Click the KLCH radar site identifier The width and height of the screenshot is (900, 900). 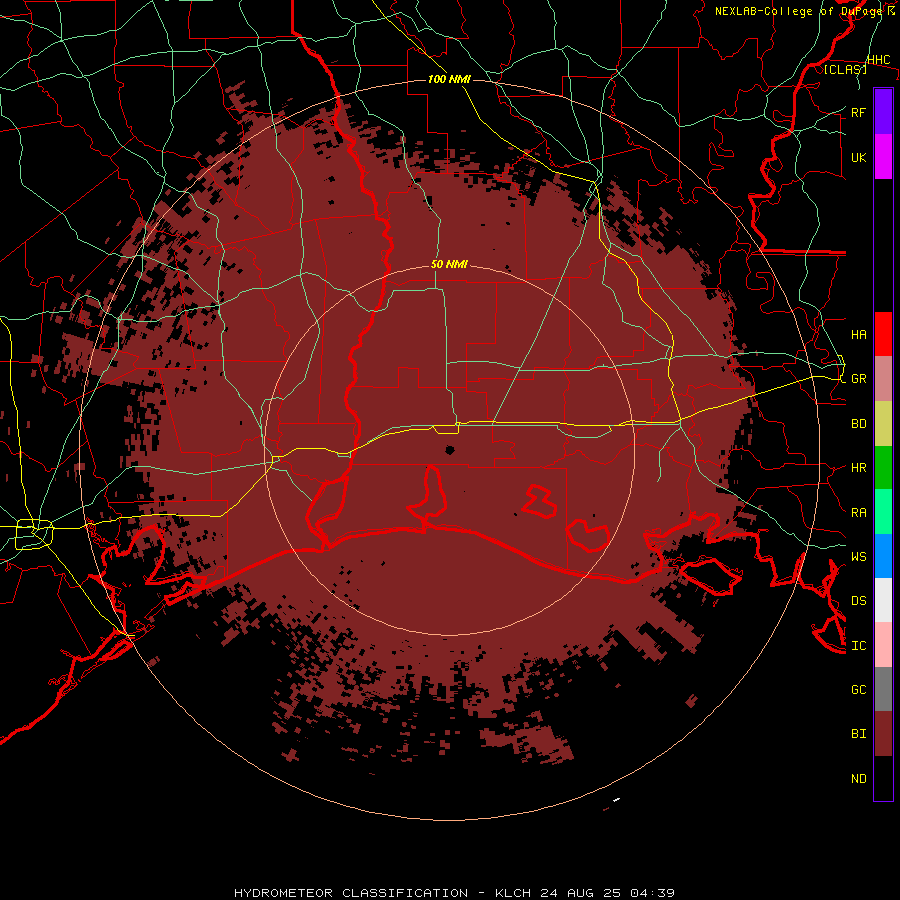[513, 893]
